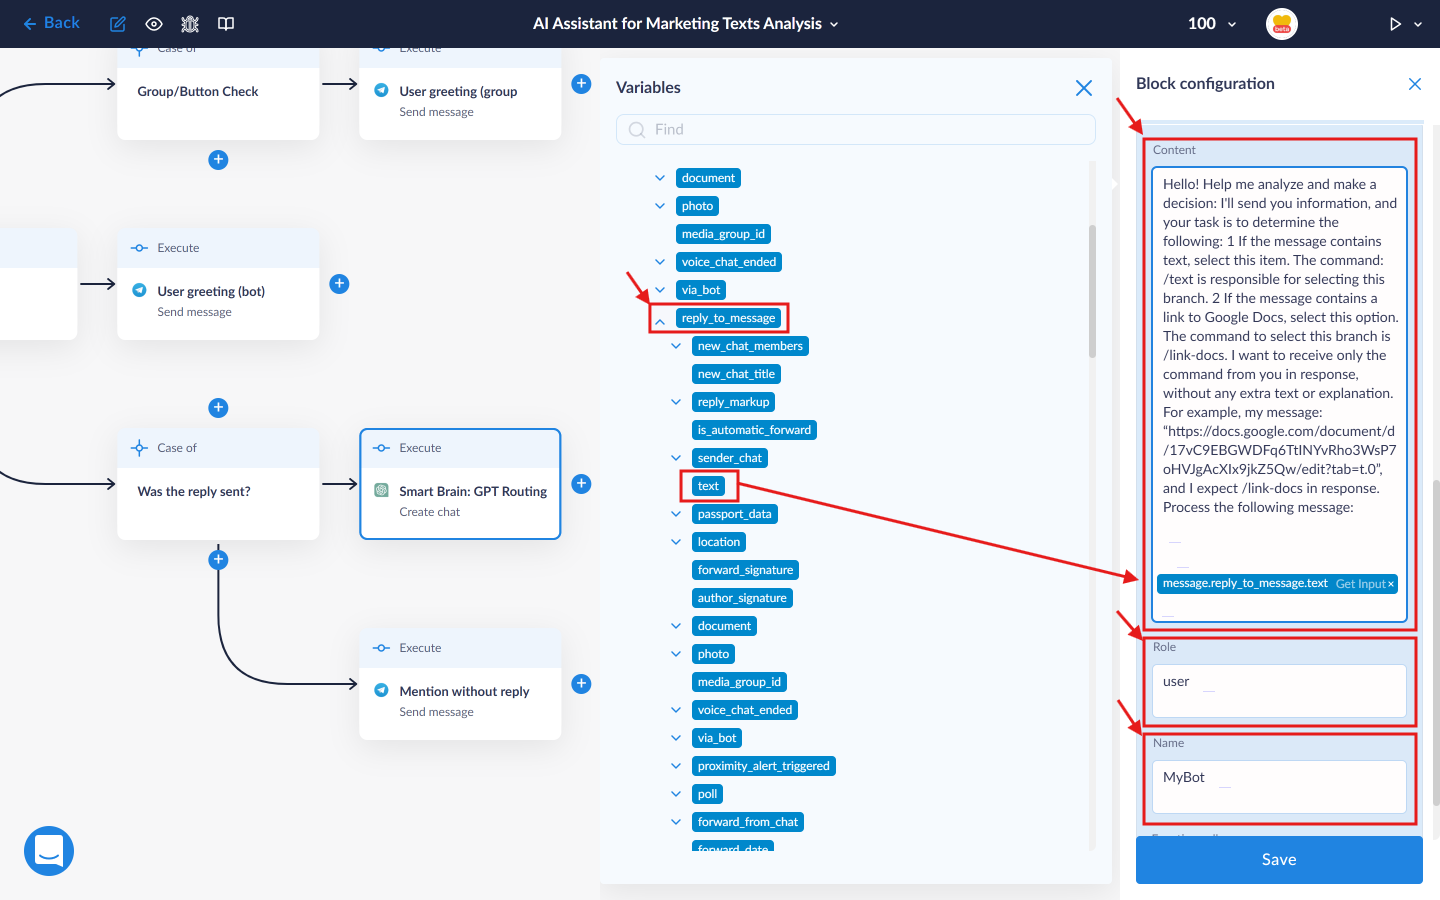
Task: Select the location variable tag
Action: click(x=719, y=542)
